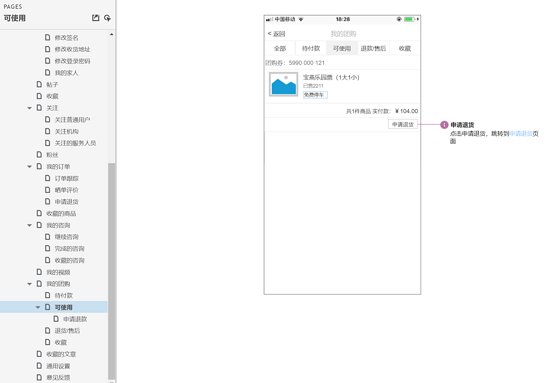This screenshot has height=383, width=550.
Task: Click the page icon next to 粉丝
Action: click(x=39, y=155)
